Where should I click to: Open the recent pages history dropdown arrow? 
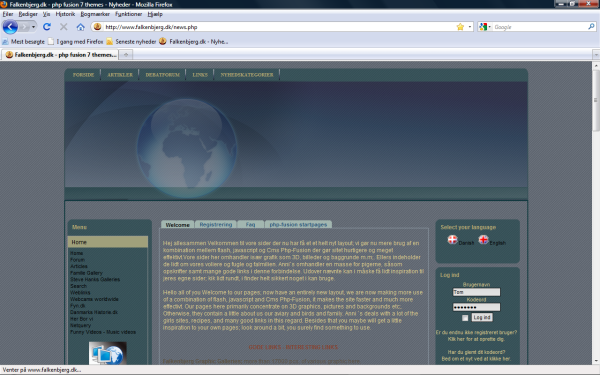click(x=34, y=27)
